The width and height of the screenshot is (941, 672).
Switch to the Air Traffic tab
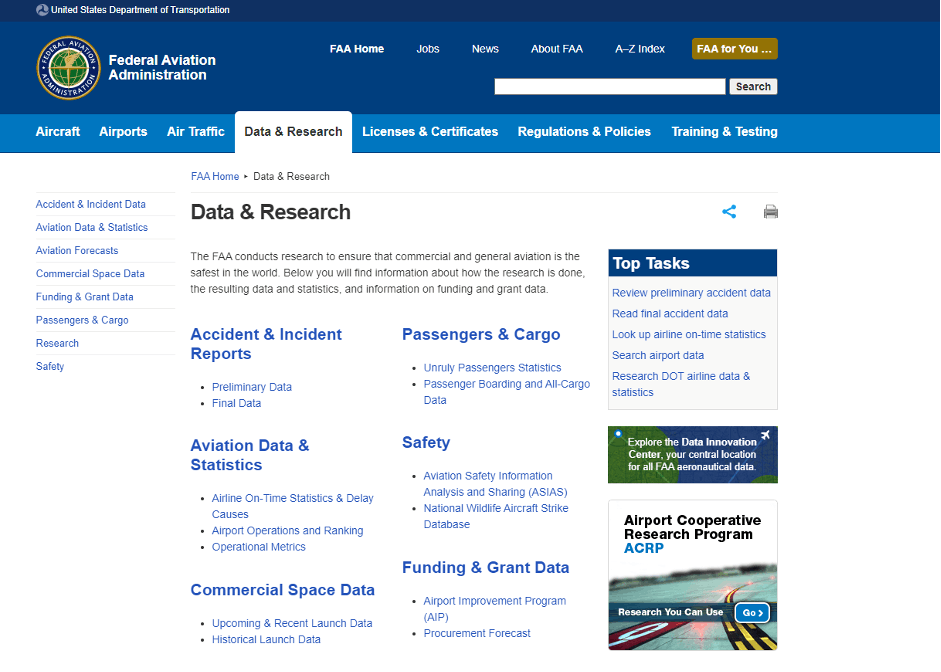[196, 131]
